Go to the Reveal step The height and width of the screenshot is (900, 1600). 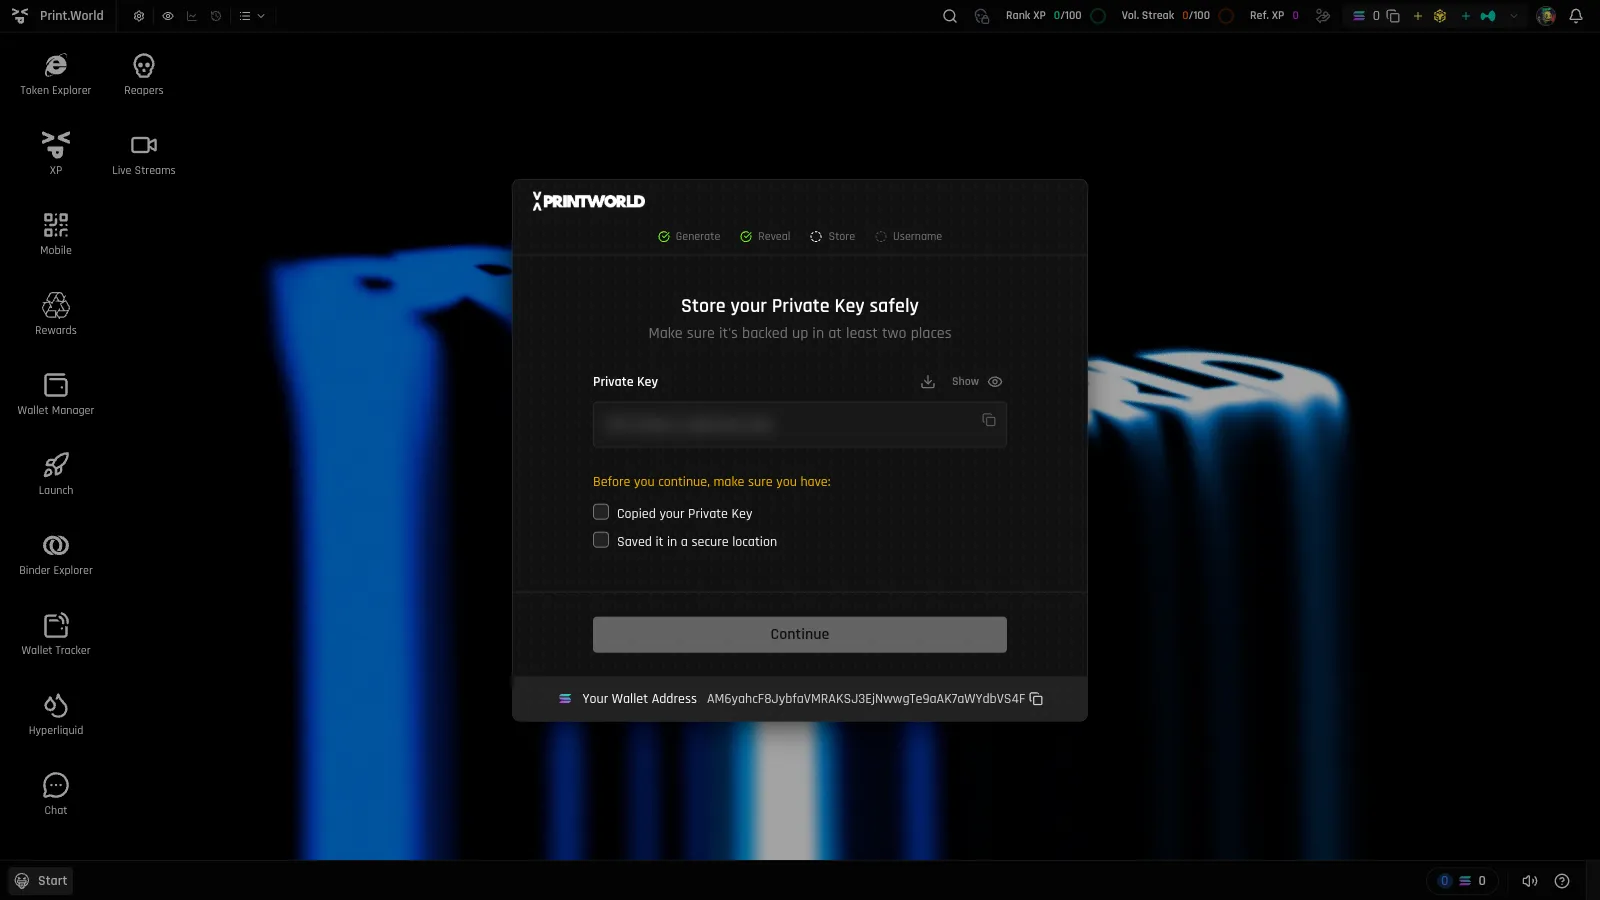click(x=765, y=237)
